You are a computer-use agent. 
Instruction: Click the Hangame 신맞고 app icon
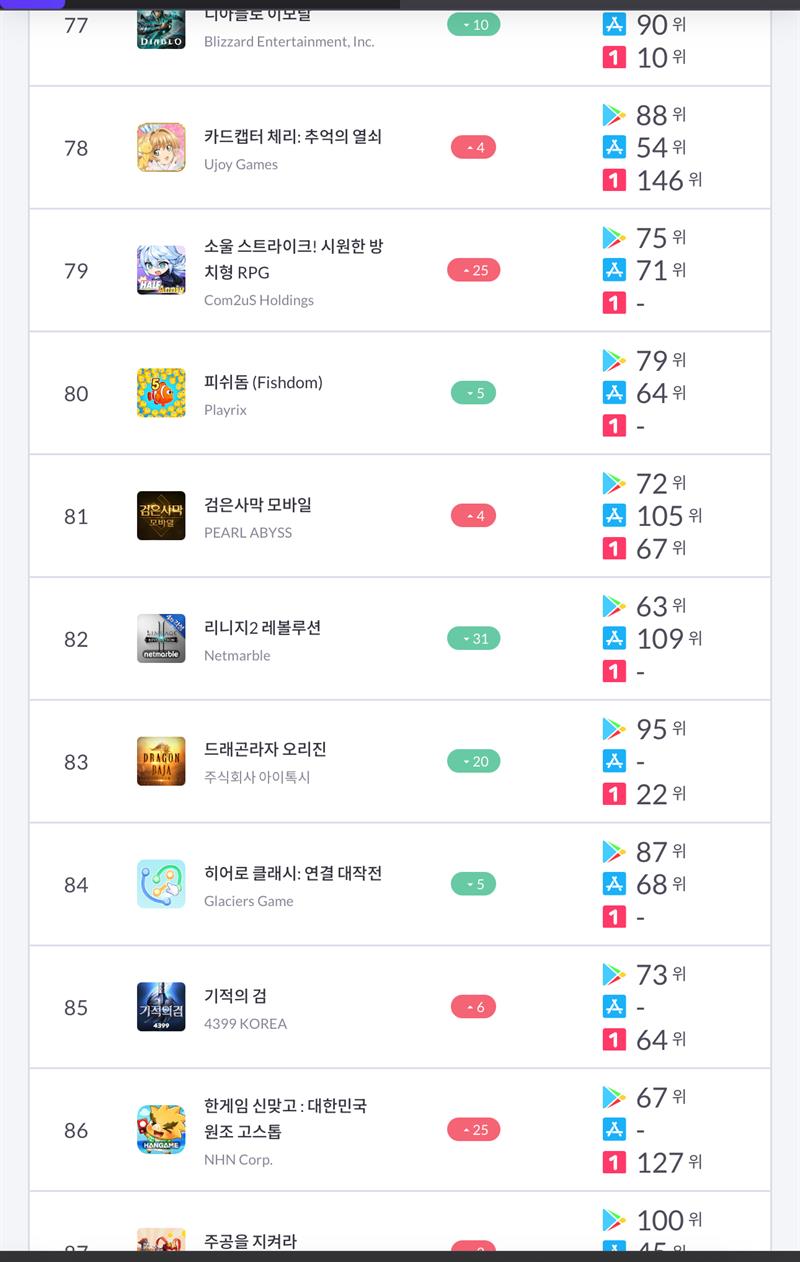click(x=161, y=1130)
